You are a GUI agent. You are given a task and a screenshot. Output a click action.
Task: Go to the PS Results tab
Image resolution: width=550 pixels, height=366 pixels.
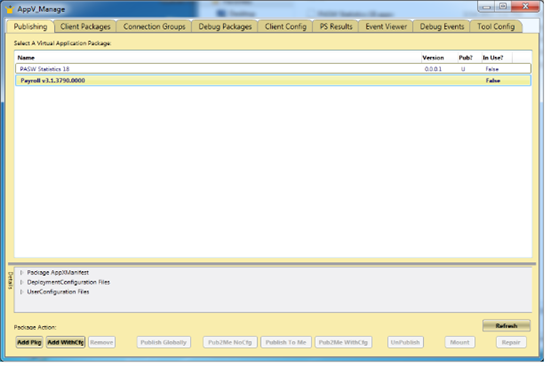coord(336,27)
